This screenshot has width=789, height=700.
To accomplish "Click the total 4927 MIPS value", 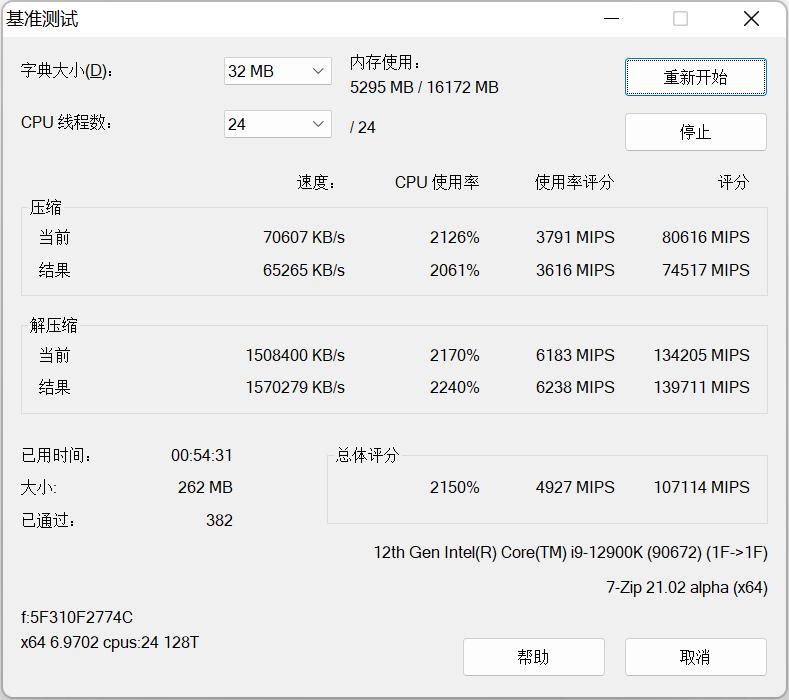I will [575, 487].
